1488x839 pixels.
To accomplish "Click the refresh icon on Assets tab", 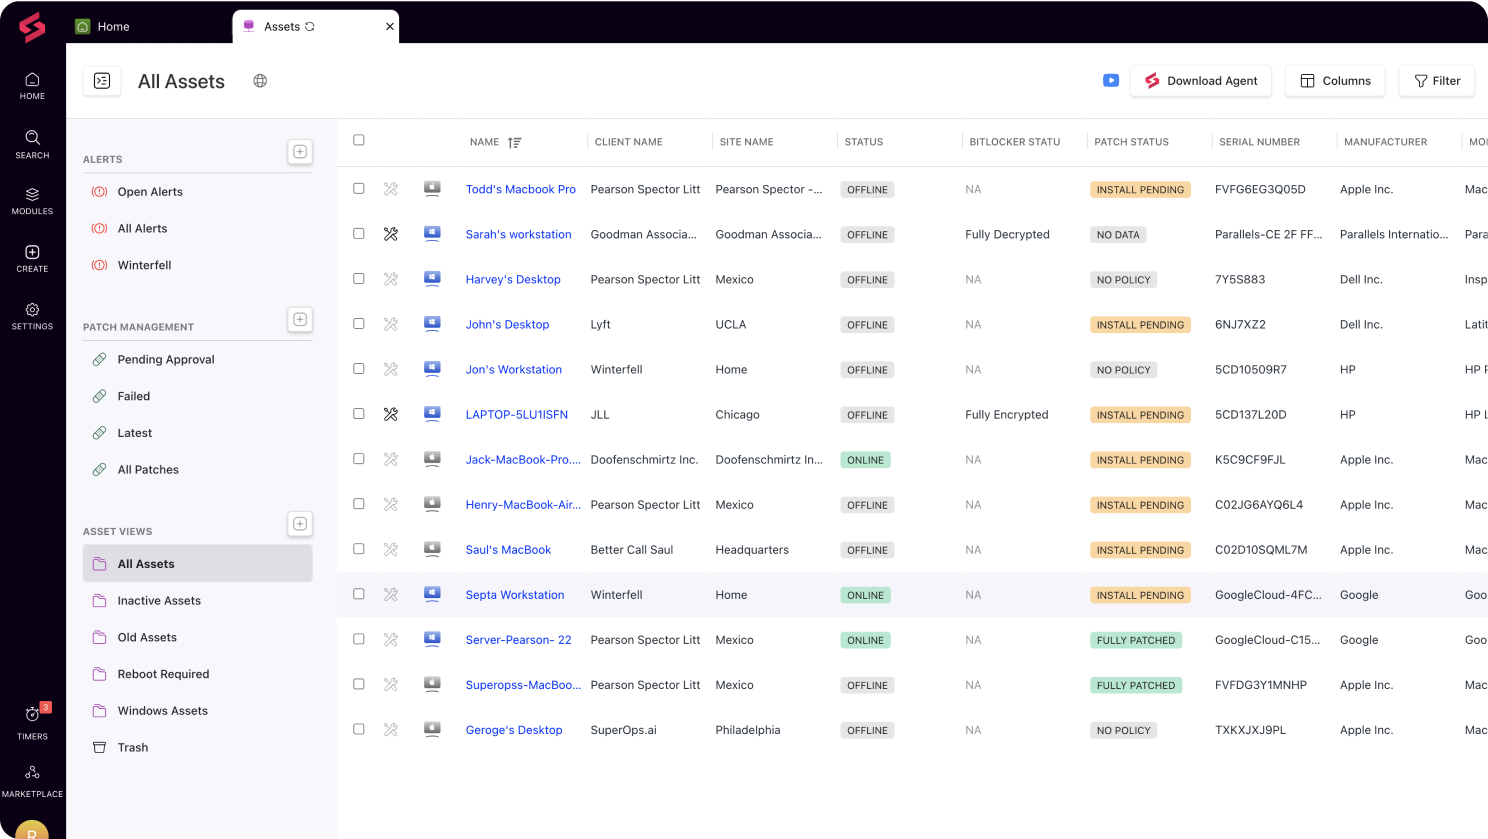I will point(310,27).
